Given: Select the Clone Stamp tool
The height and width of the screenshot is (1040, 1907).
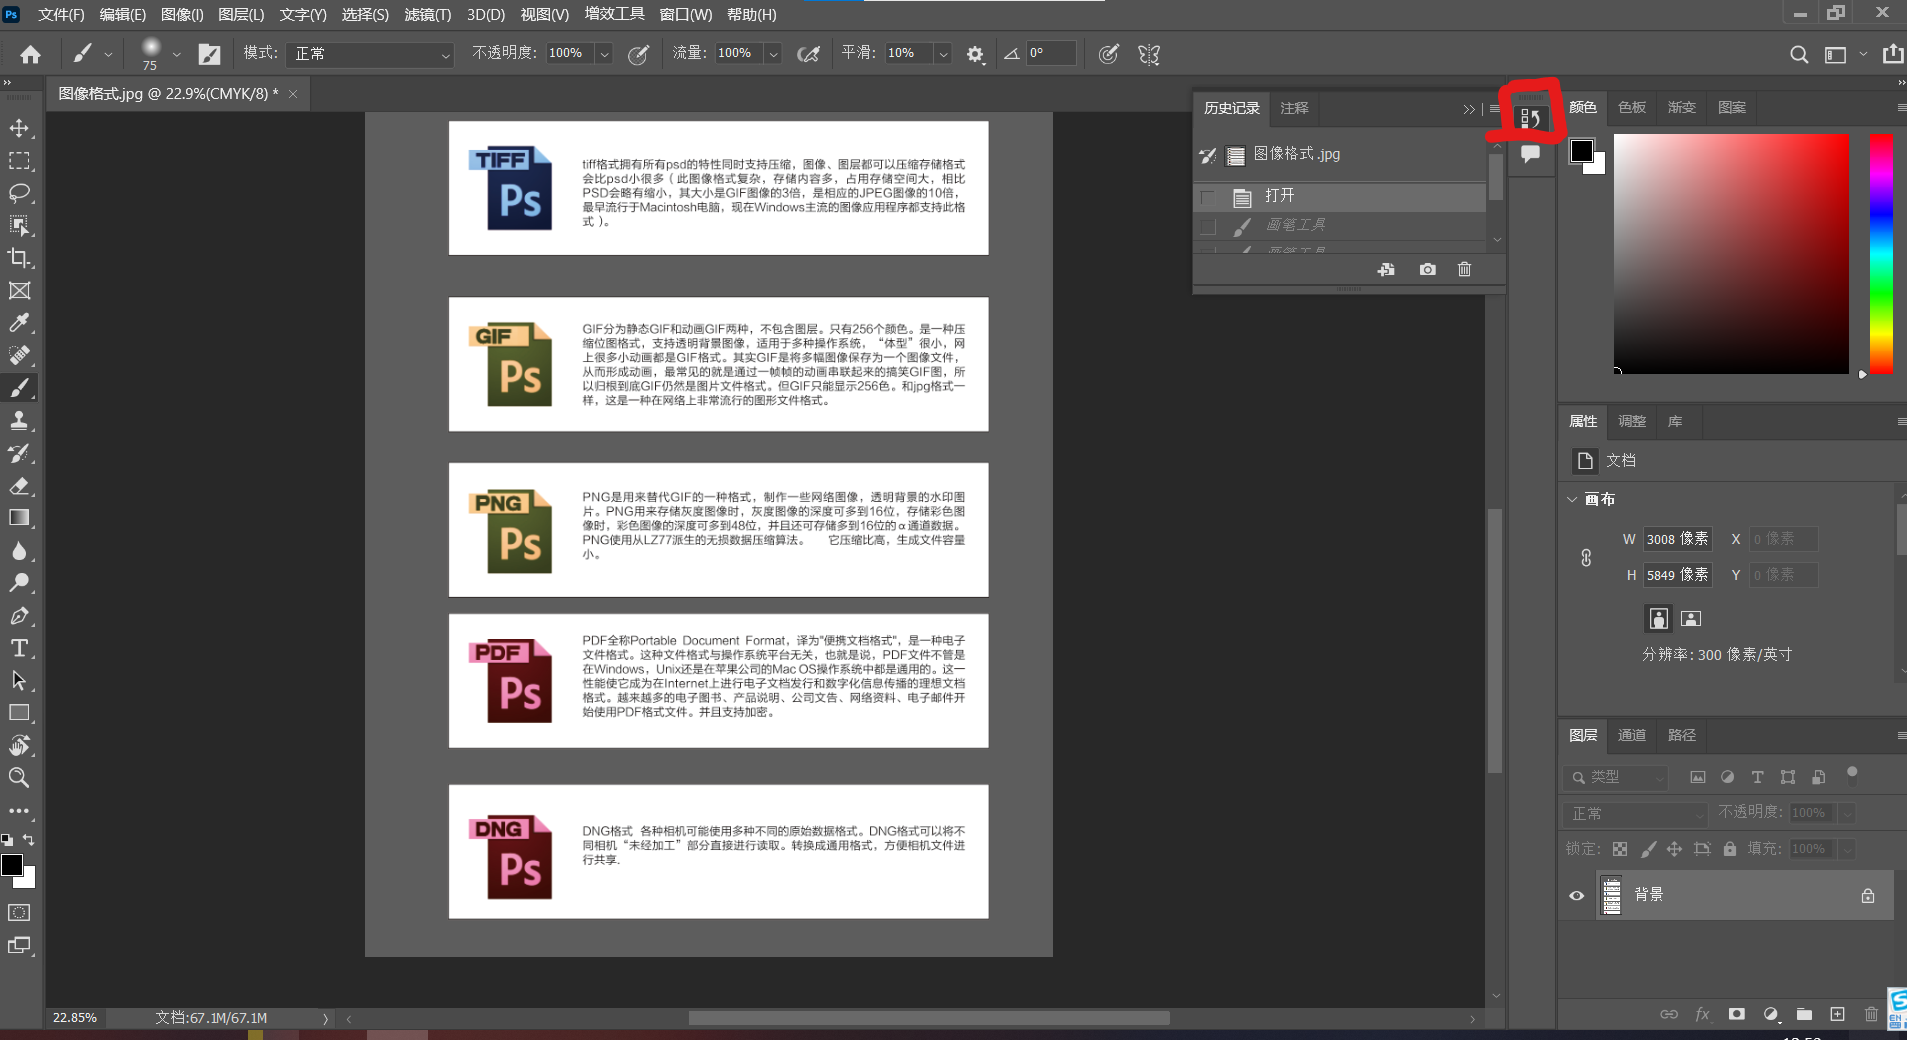Looking at the screenshot, I should (19, 421).
